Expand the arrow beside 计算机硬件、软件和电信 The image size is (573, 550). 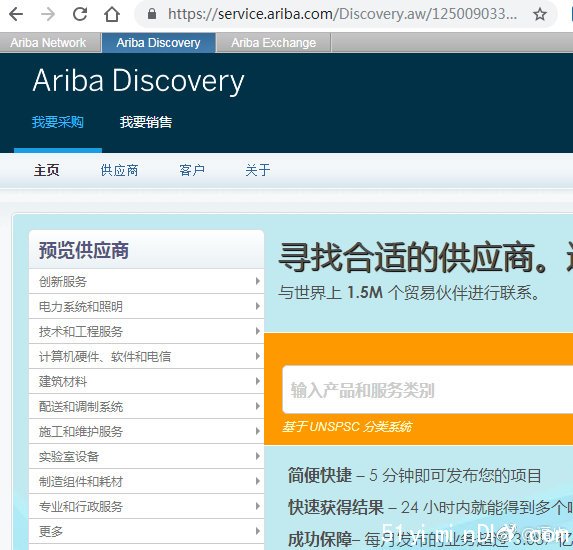258,356
